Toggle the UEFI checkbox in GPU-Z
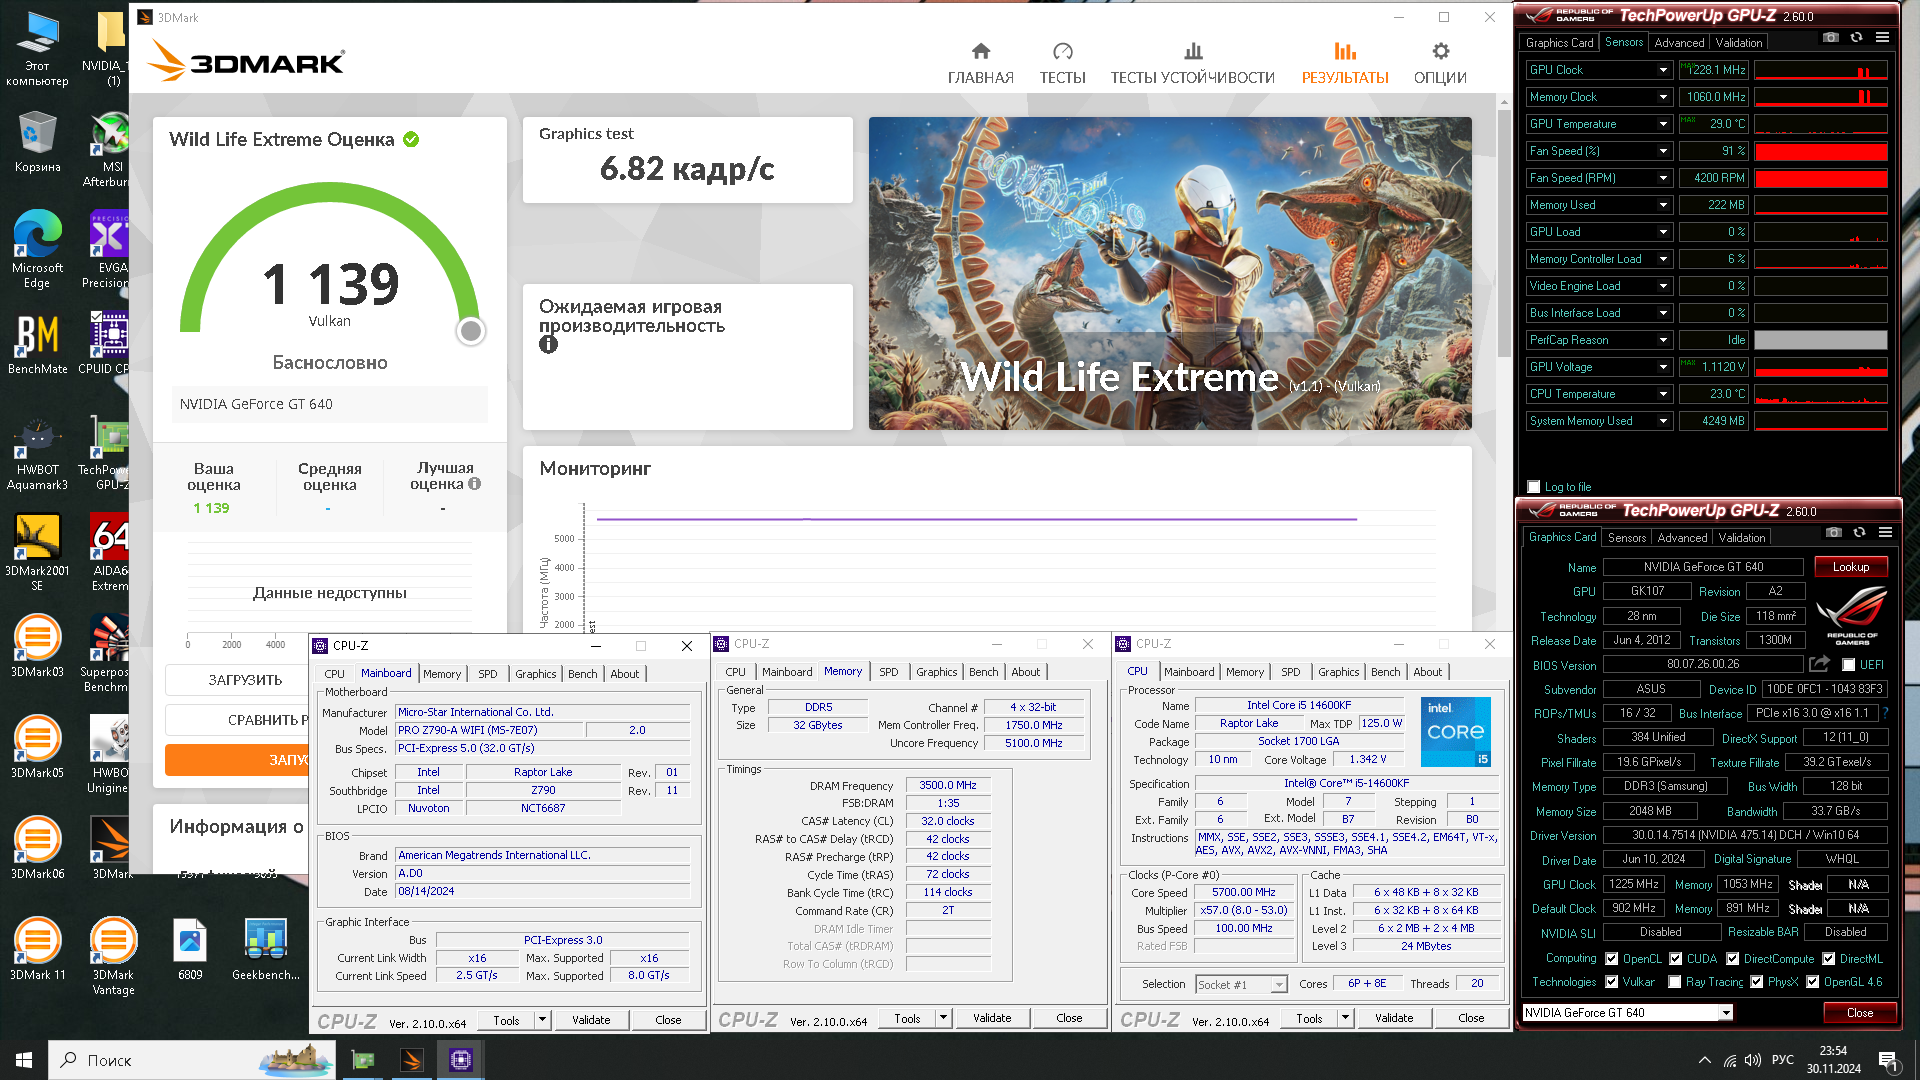 coord(1848,665)
